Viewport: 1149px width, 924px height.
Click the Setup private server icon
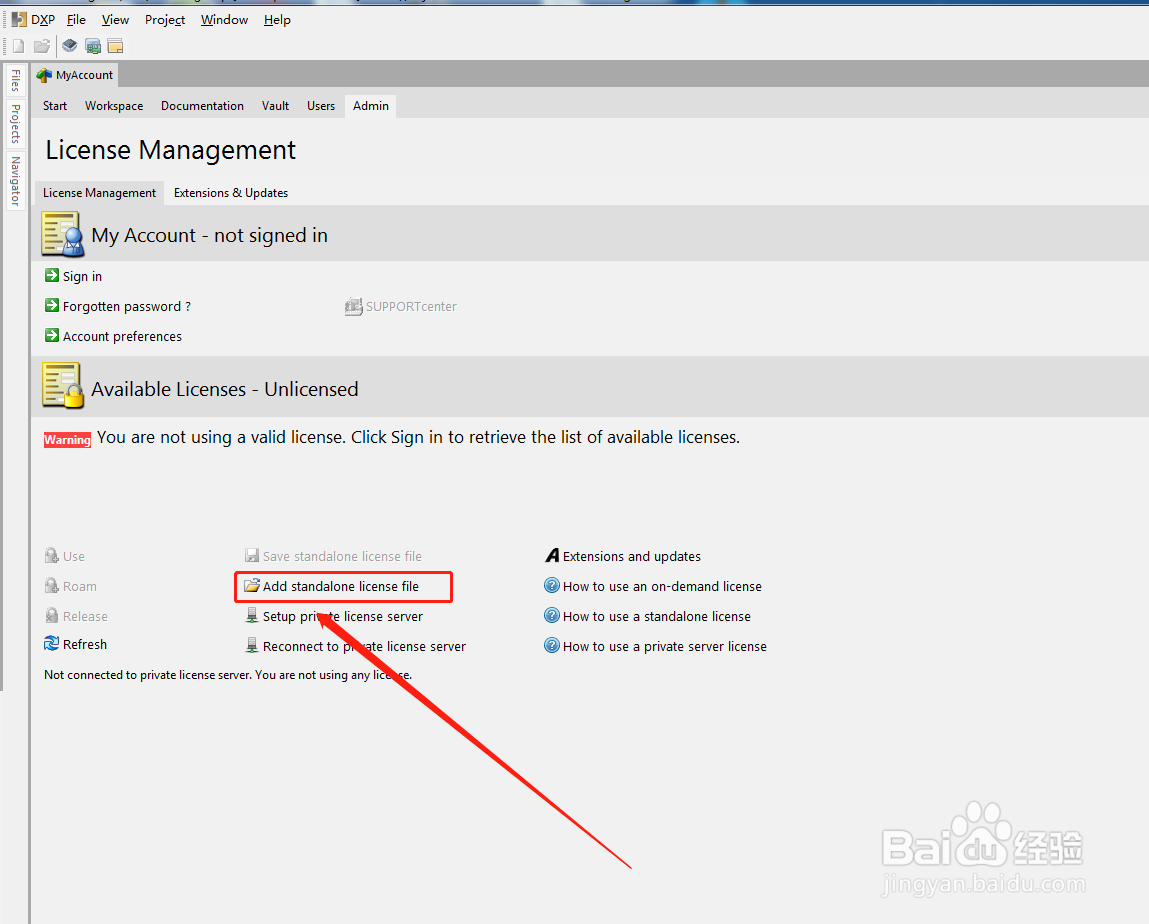click(x=252, y=616)
